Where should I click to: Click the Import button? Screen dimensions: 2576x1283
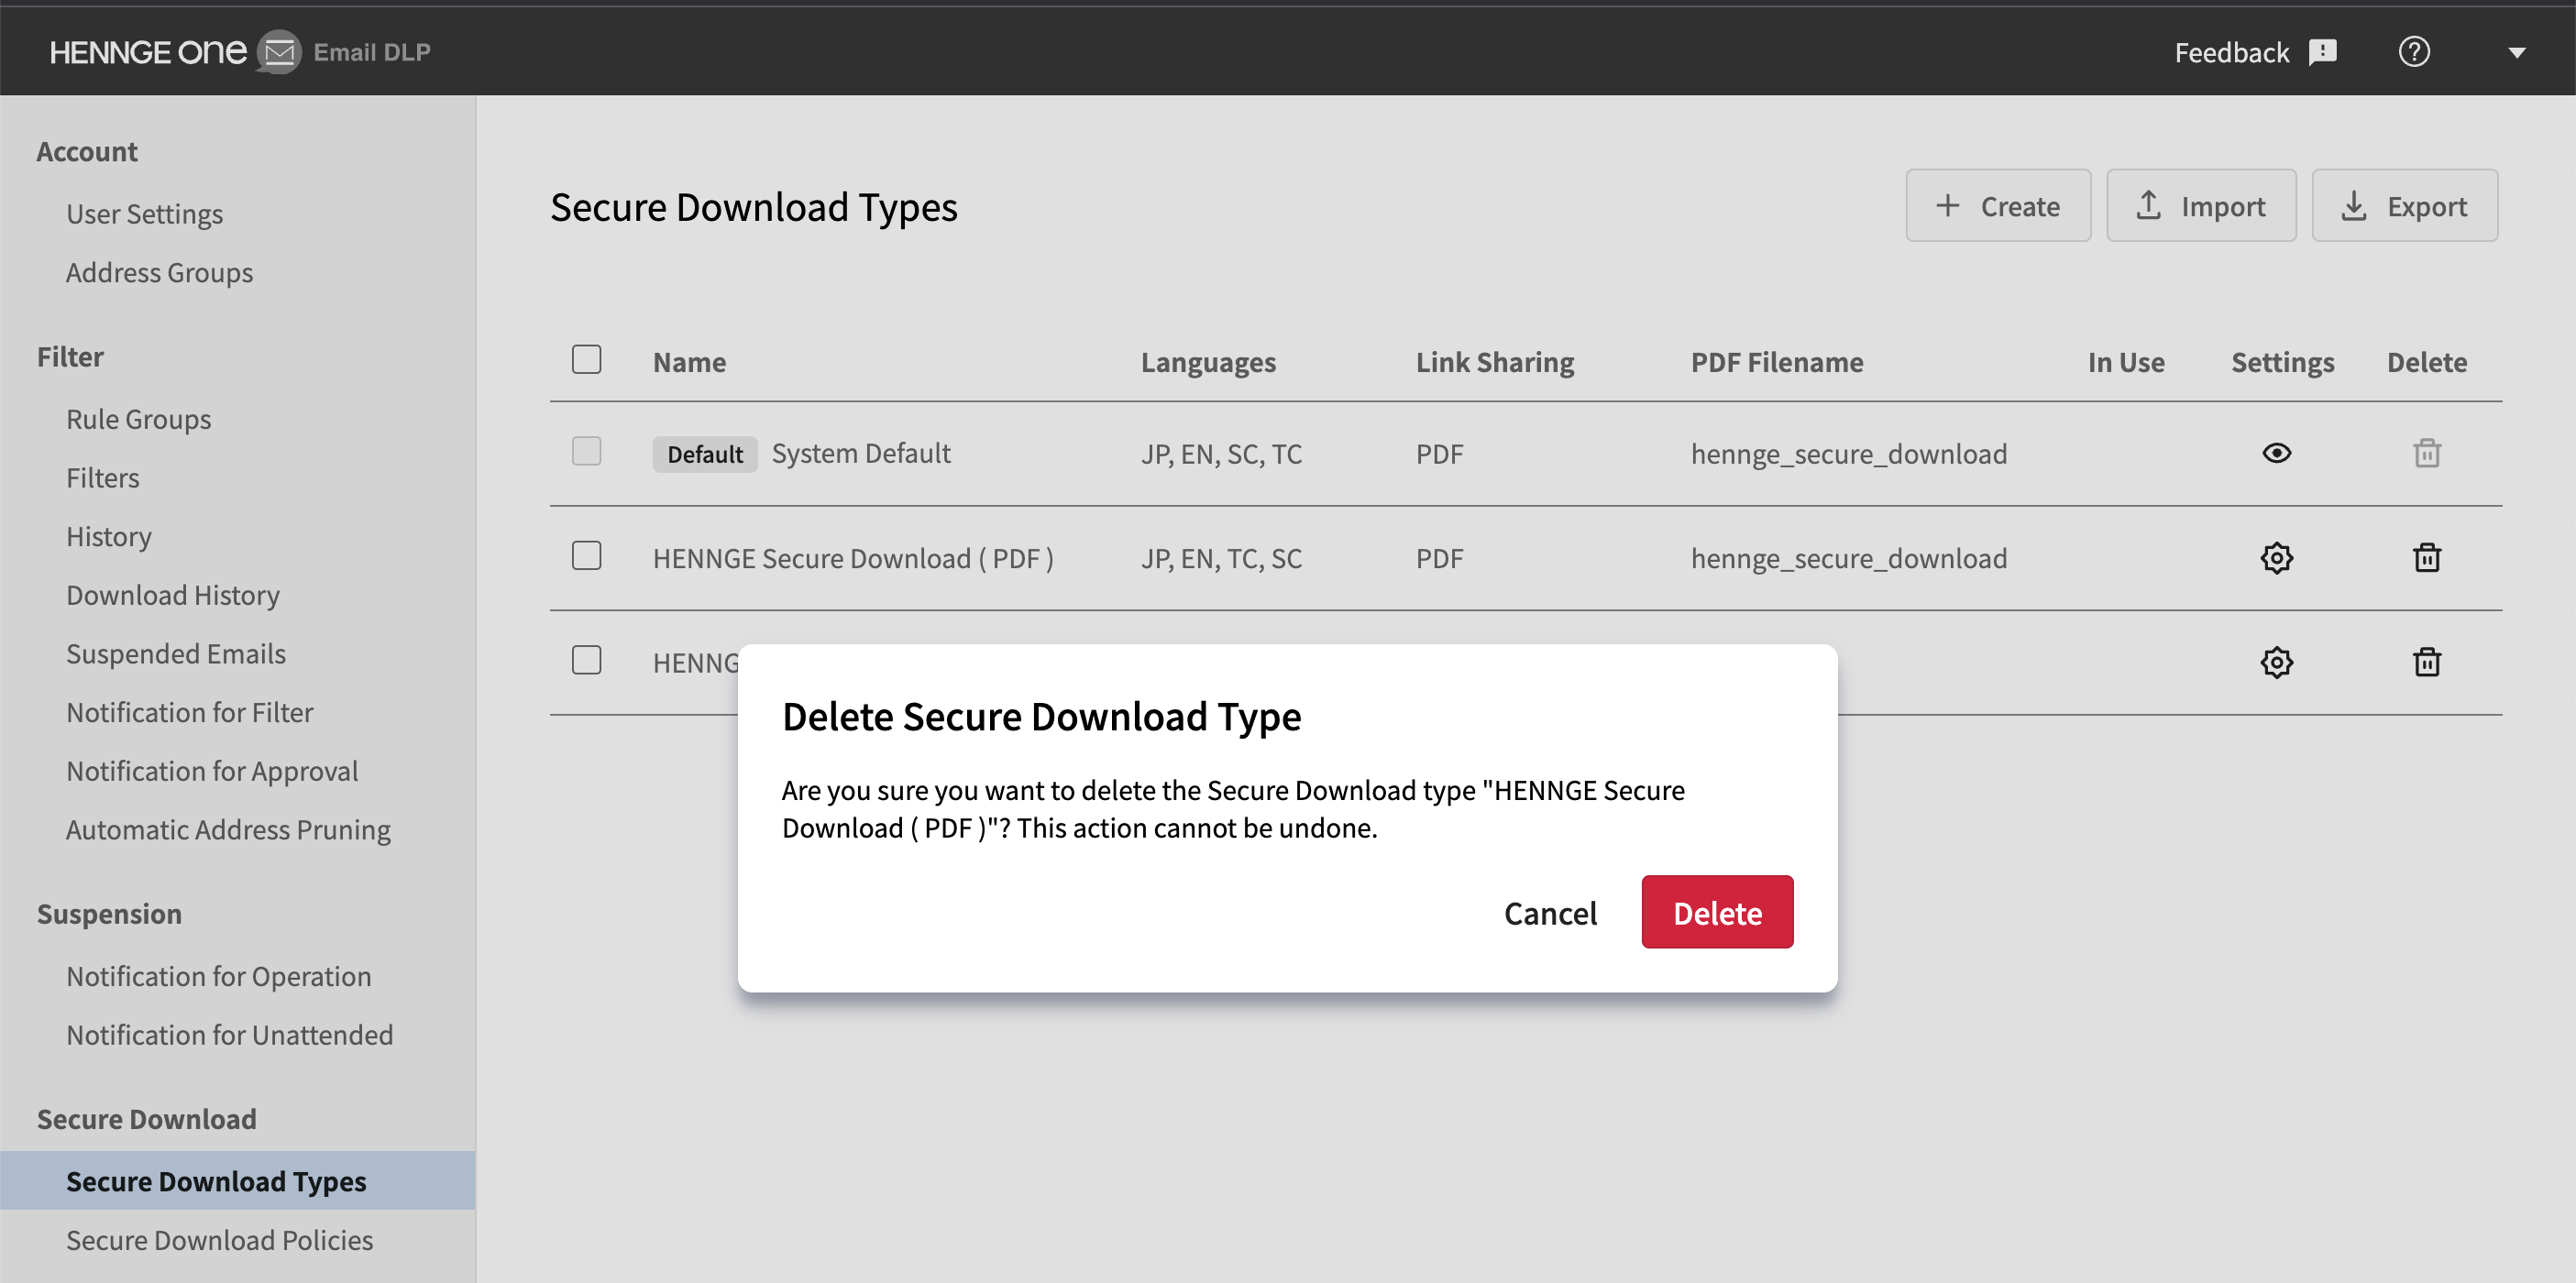(x=2201, y=206)
